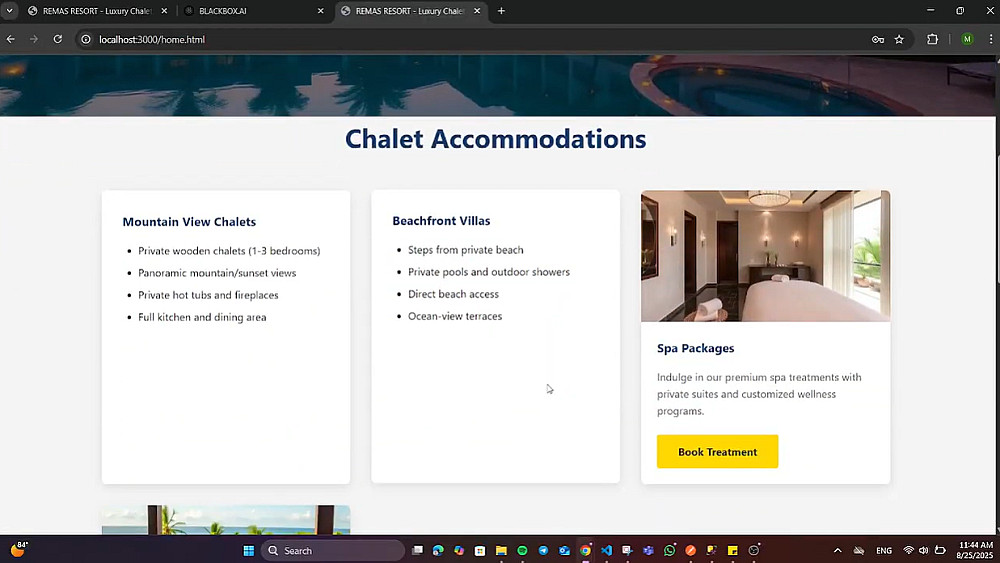The image size is (1000, 563).
Task: Open Telegram from the taskbar
Action: pos(543,550)
